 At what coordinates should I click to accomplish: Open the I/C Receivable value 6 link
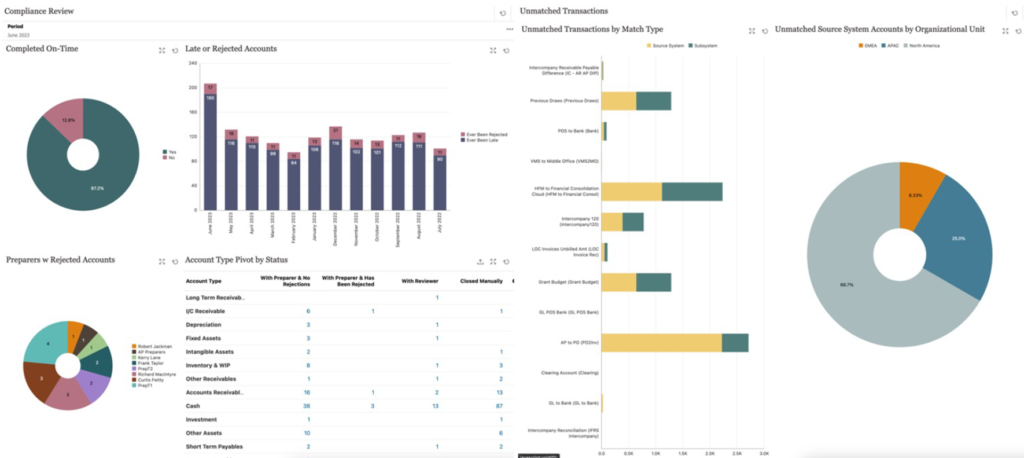point(307,311)
